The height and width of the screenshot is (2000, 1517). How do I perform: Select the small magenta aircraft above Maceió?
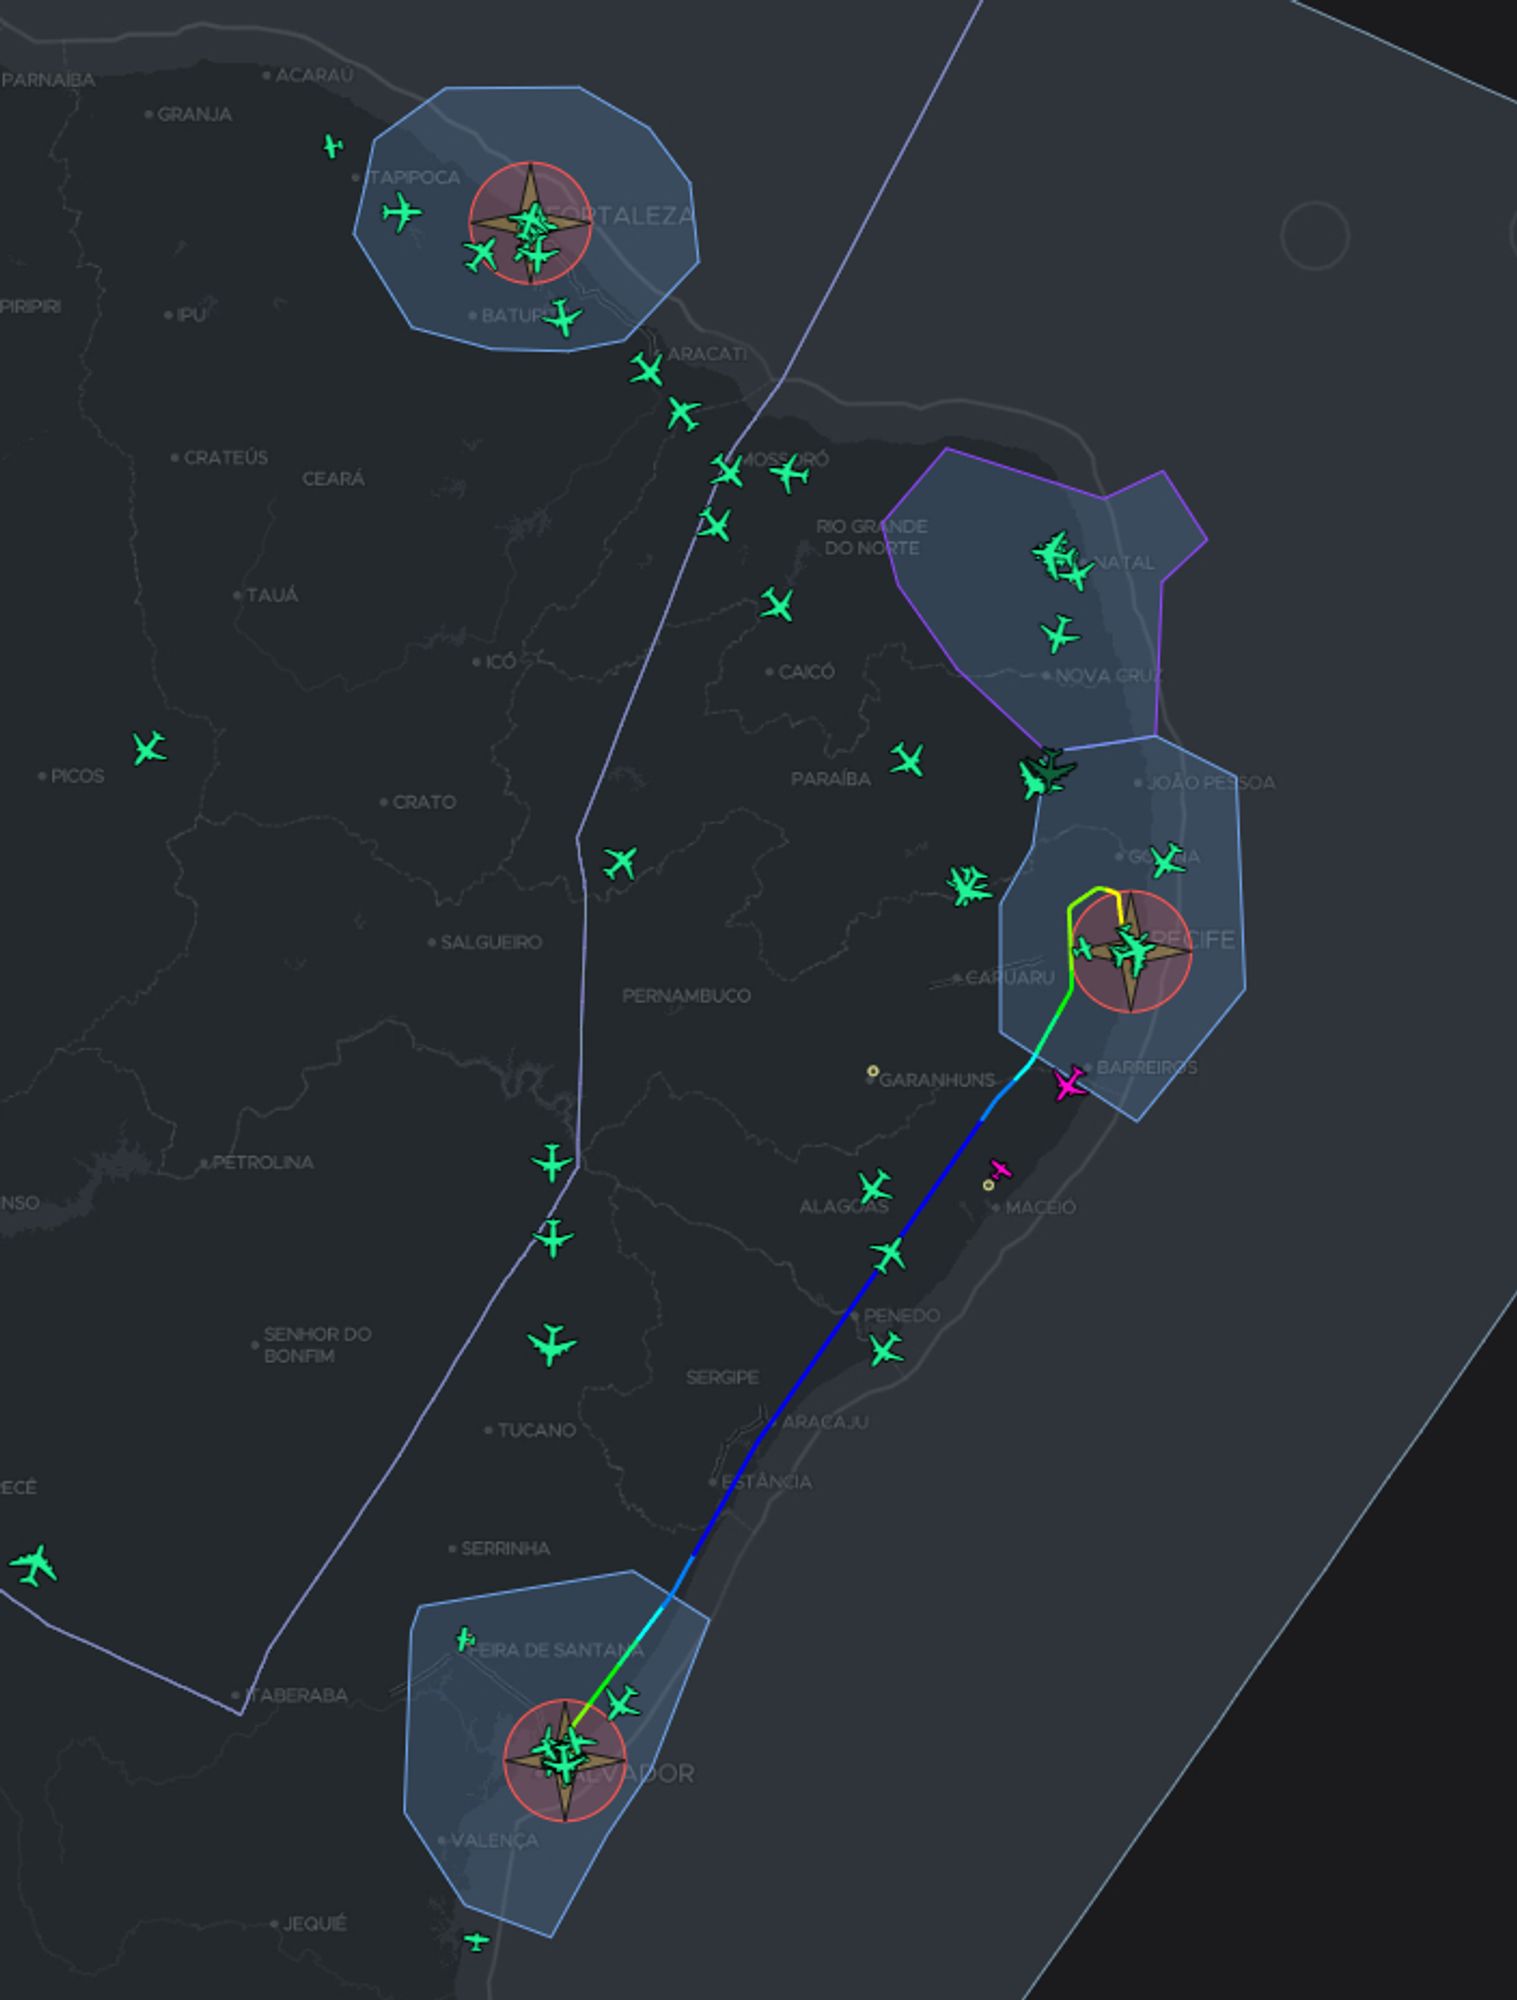click(999, 1169)
